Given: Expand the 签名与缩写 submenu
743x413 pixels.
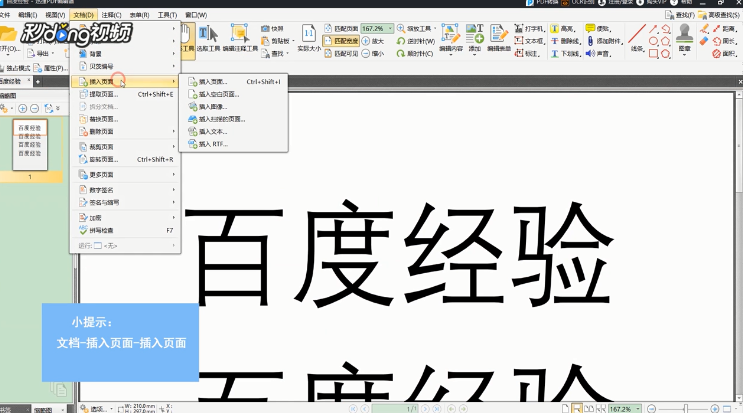Looking at the screenshot, I should coord(126,202).
